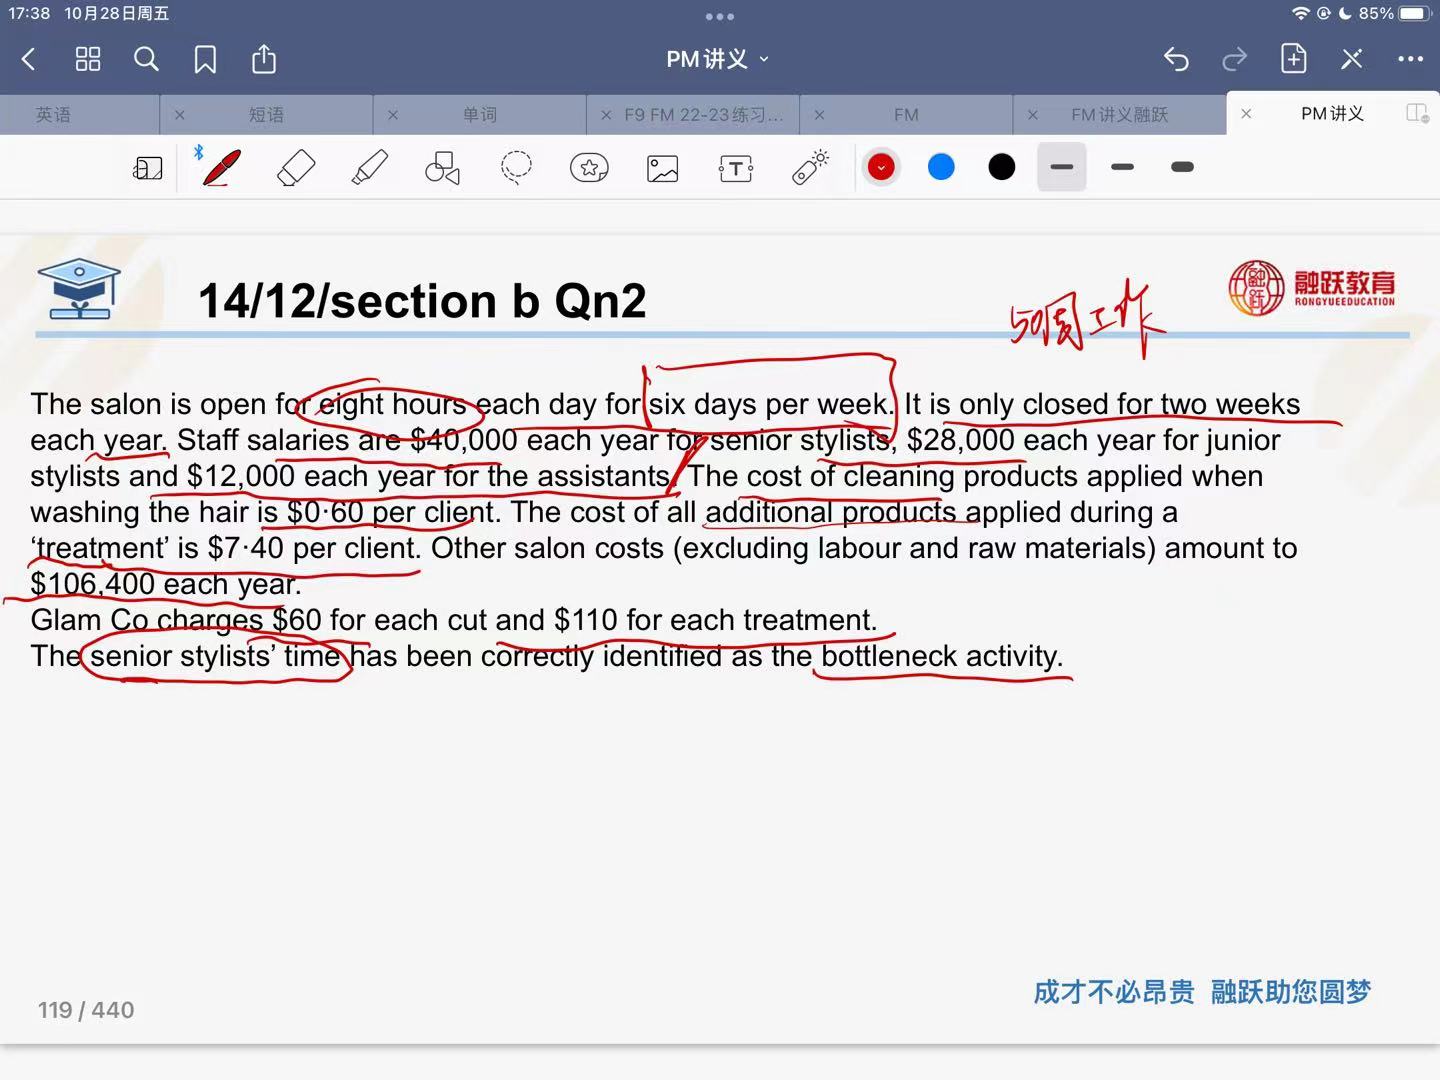Screen dimensions: 1440x1080
Task: Switch to the F9 FM 22-23 tab
Action: tap(703, 115)
